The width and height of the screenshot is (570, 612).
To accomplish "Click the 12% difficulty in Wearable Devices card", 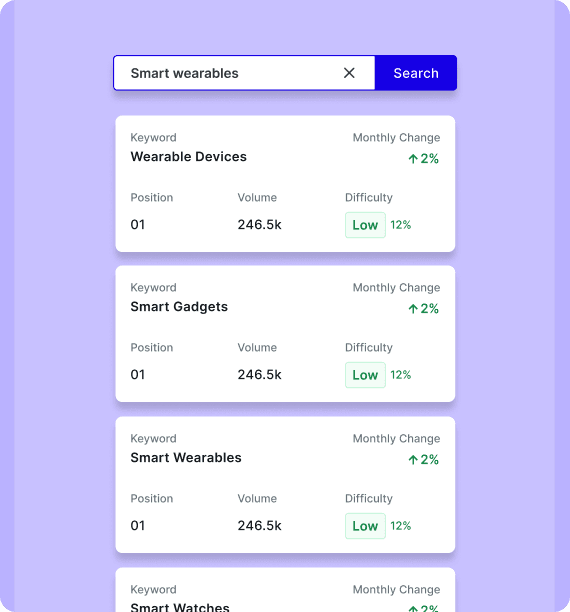I will [401, 225].
